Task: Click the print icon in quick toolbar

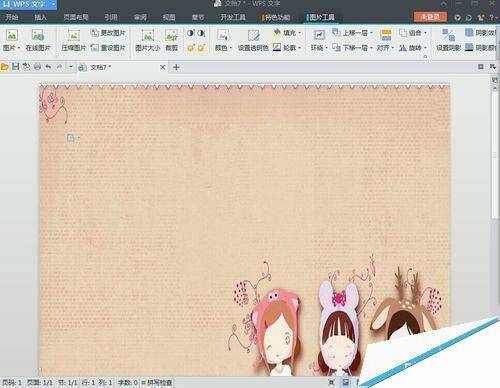Action: [x=37, y=67]
